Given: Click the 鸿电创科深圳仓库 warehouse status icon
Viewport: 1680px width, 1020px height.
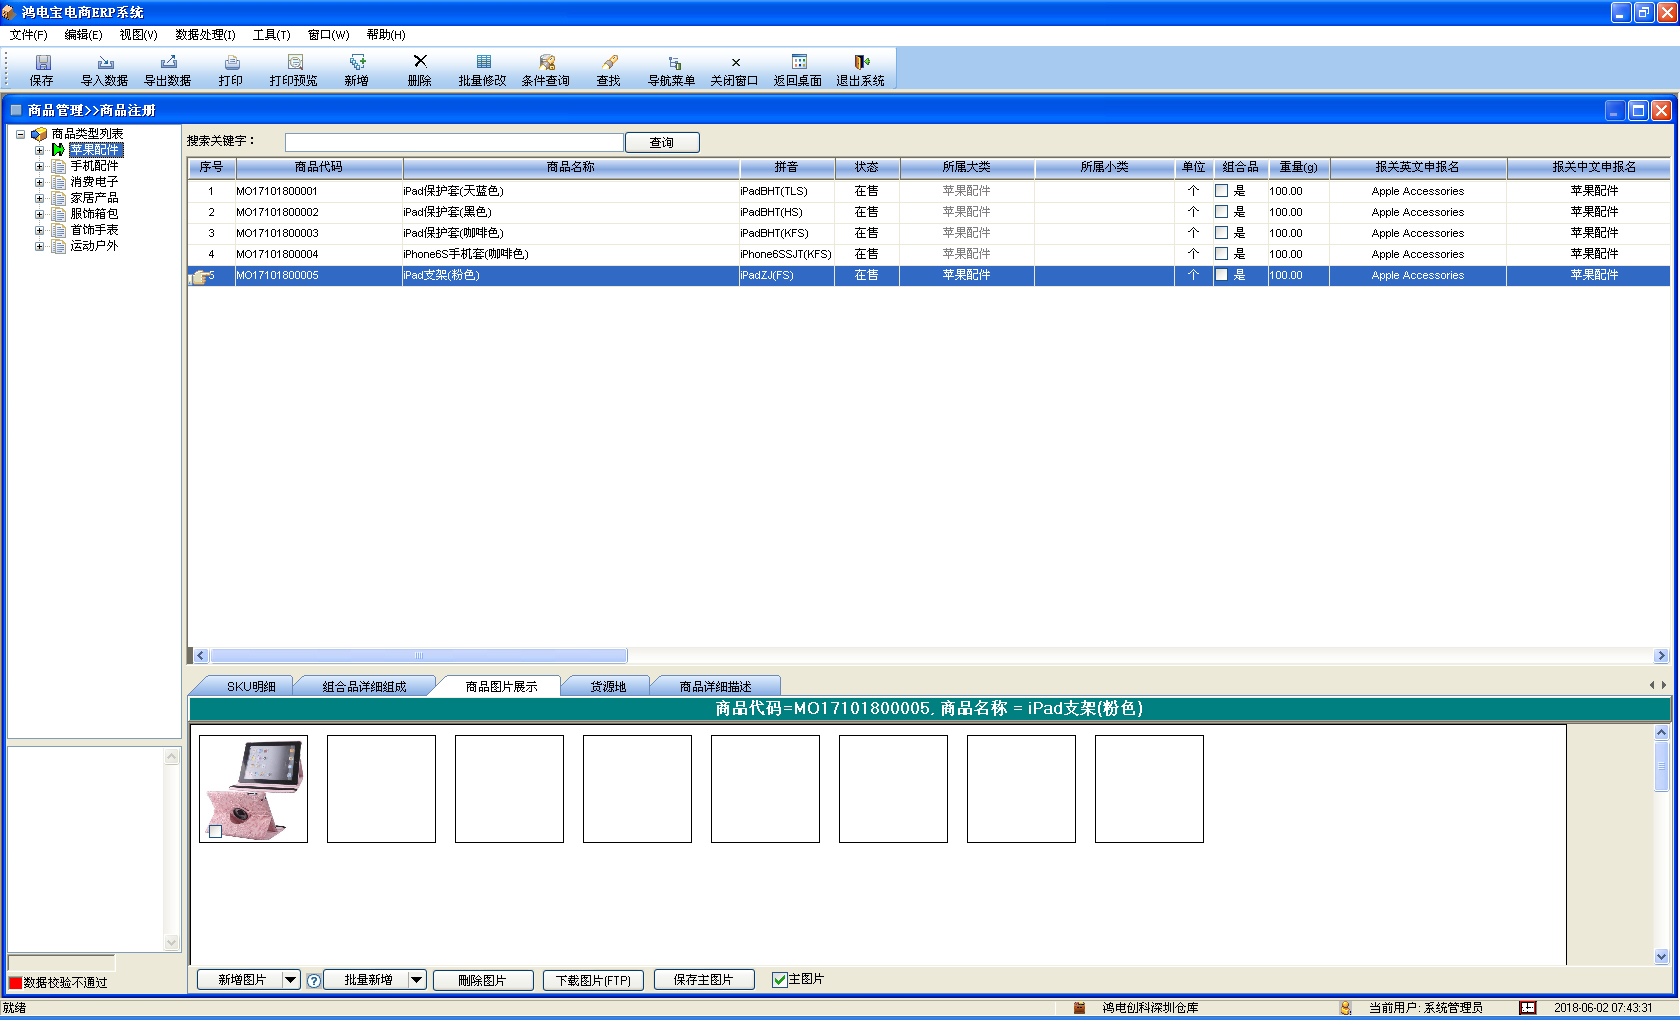Looking at the screenshot, I should point(1079,1008).
